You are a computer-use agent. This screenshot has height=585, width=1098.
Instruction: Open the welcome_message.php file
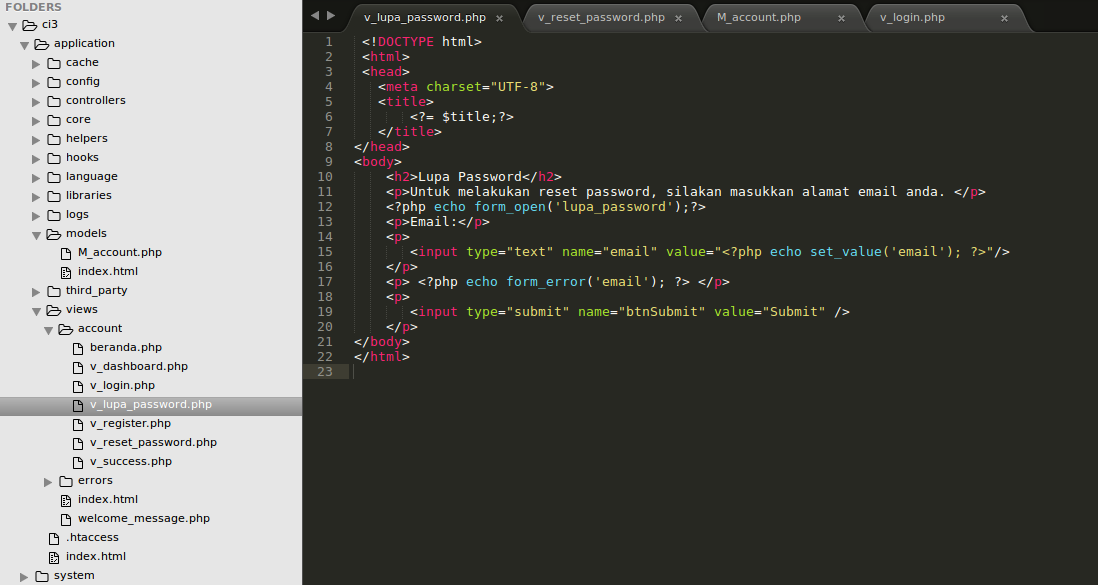click(x=143, y=518)
